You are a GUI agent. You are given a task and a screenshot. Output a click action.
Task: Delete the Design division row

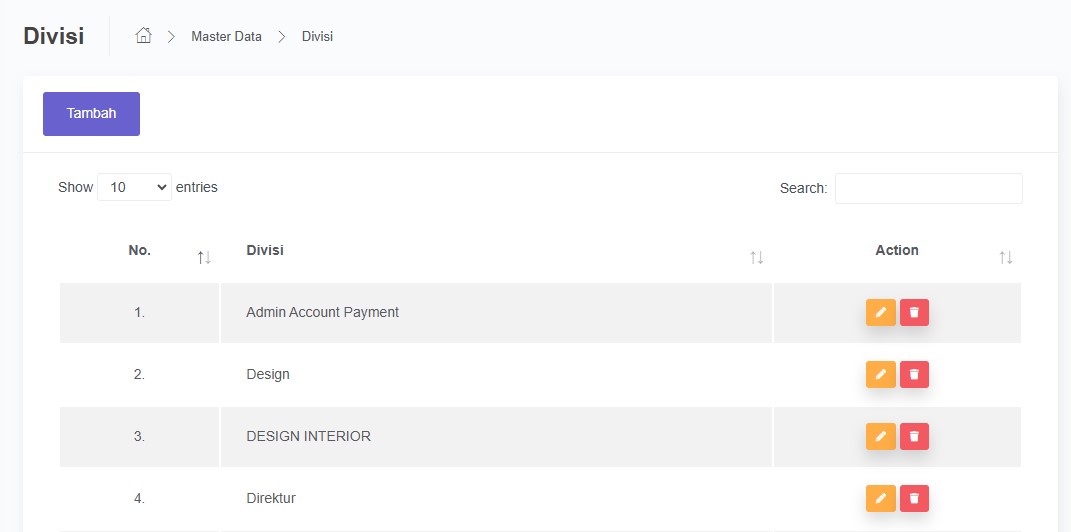pos(914,375)
